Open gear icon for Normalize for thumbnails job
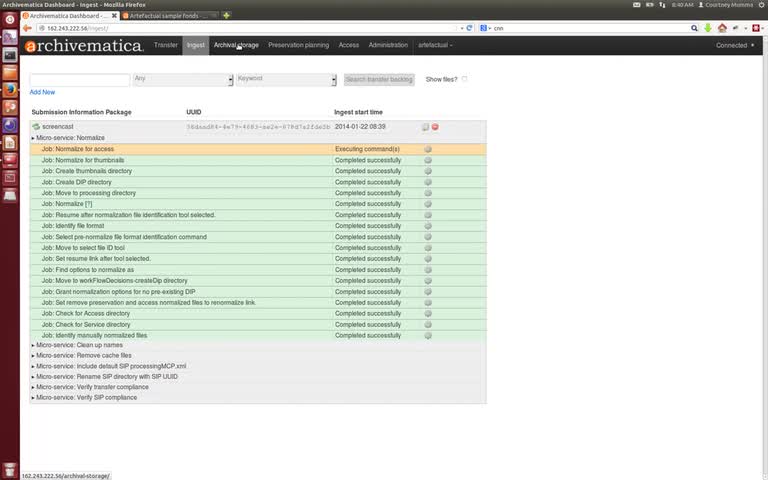Image resolution: width=768 pixels, height=480 pixels. (428, 160)
